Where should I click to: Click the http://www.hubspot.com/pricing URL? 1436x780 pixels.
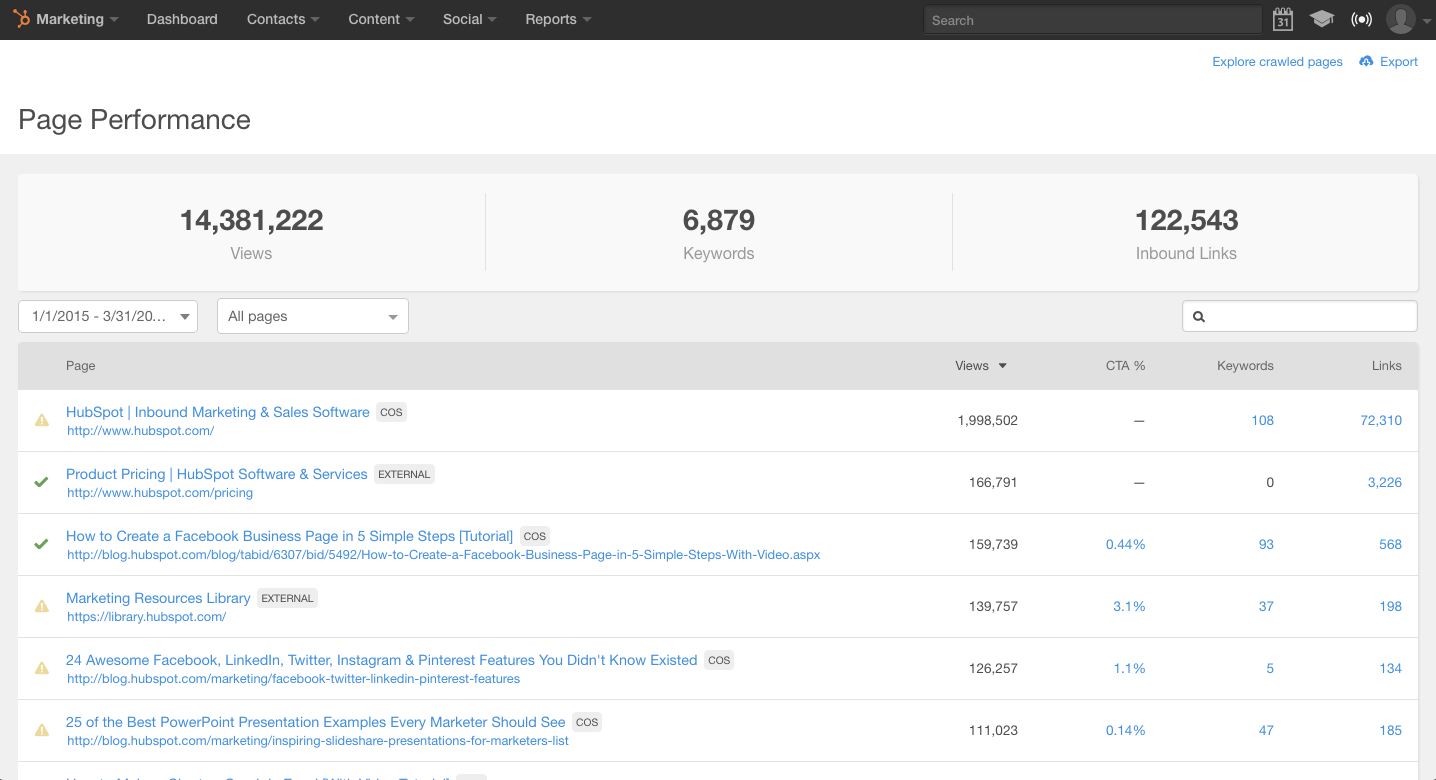(x=160, y=493)
